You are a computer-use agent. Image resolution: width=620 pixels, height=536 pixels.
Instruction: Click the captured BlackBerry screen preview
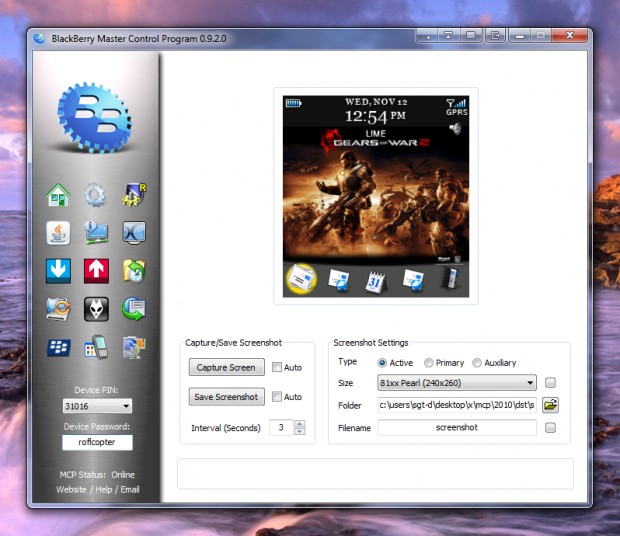coord(376,196)
